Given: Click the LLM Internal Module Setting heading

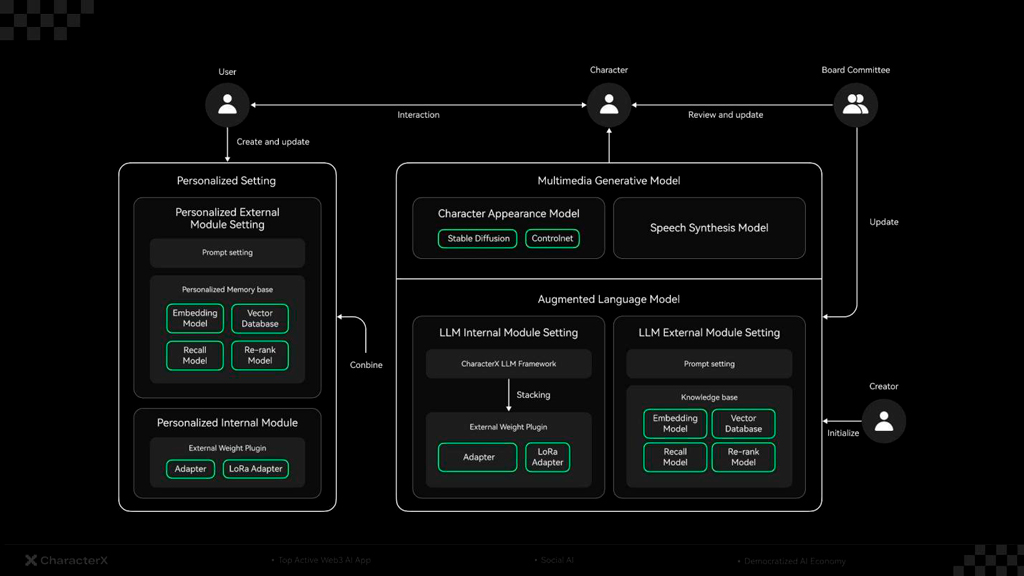Looking at the screenshot, I should pos(509,332).
